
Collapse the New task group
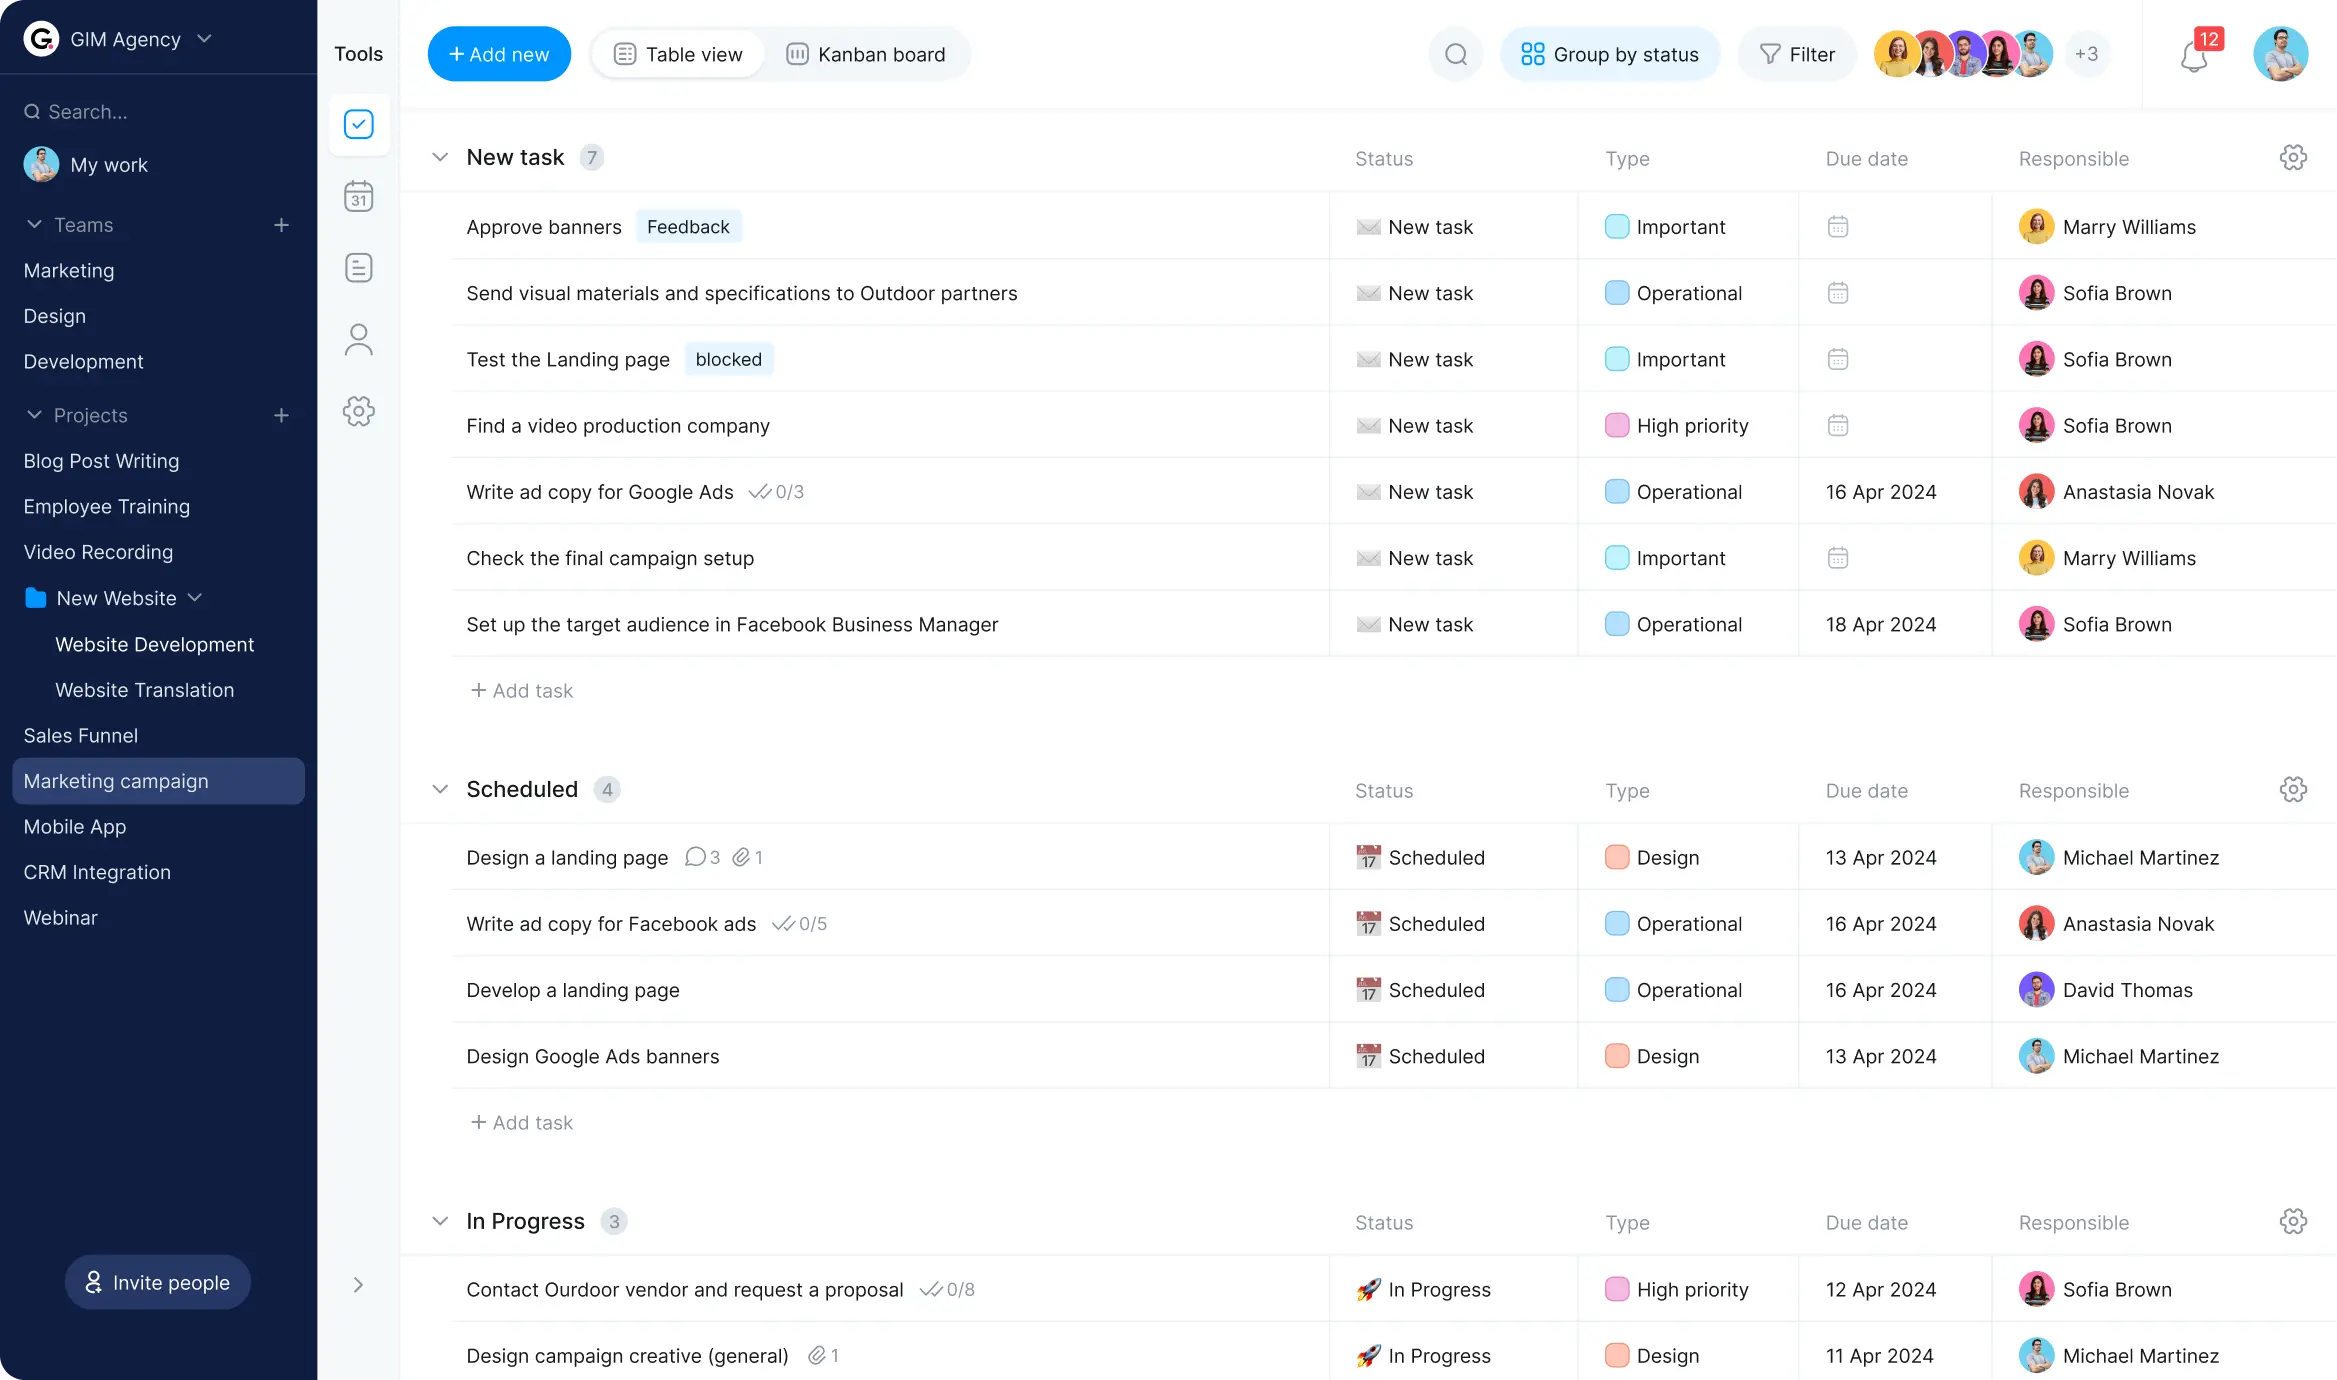440,157
